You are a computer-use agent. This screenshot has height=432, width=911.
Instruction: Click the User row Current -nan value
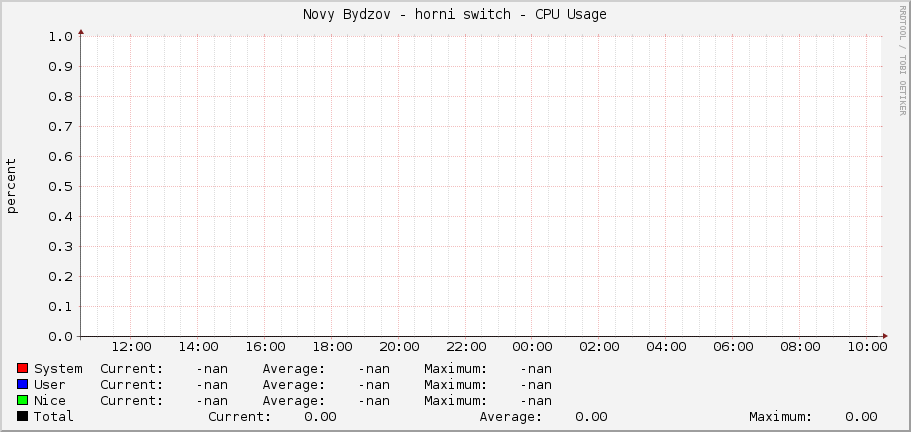click(x=212, y=384)
